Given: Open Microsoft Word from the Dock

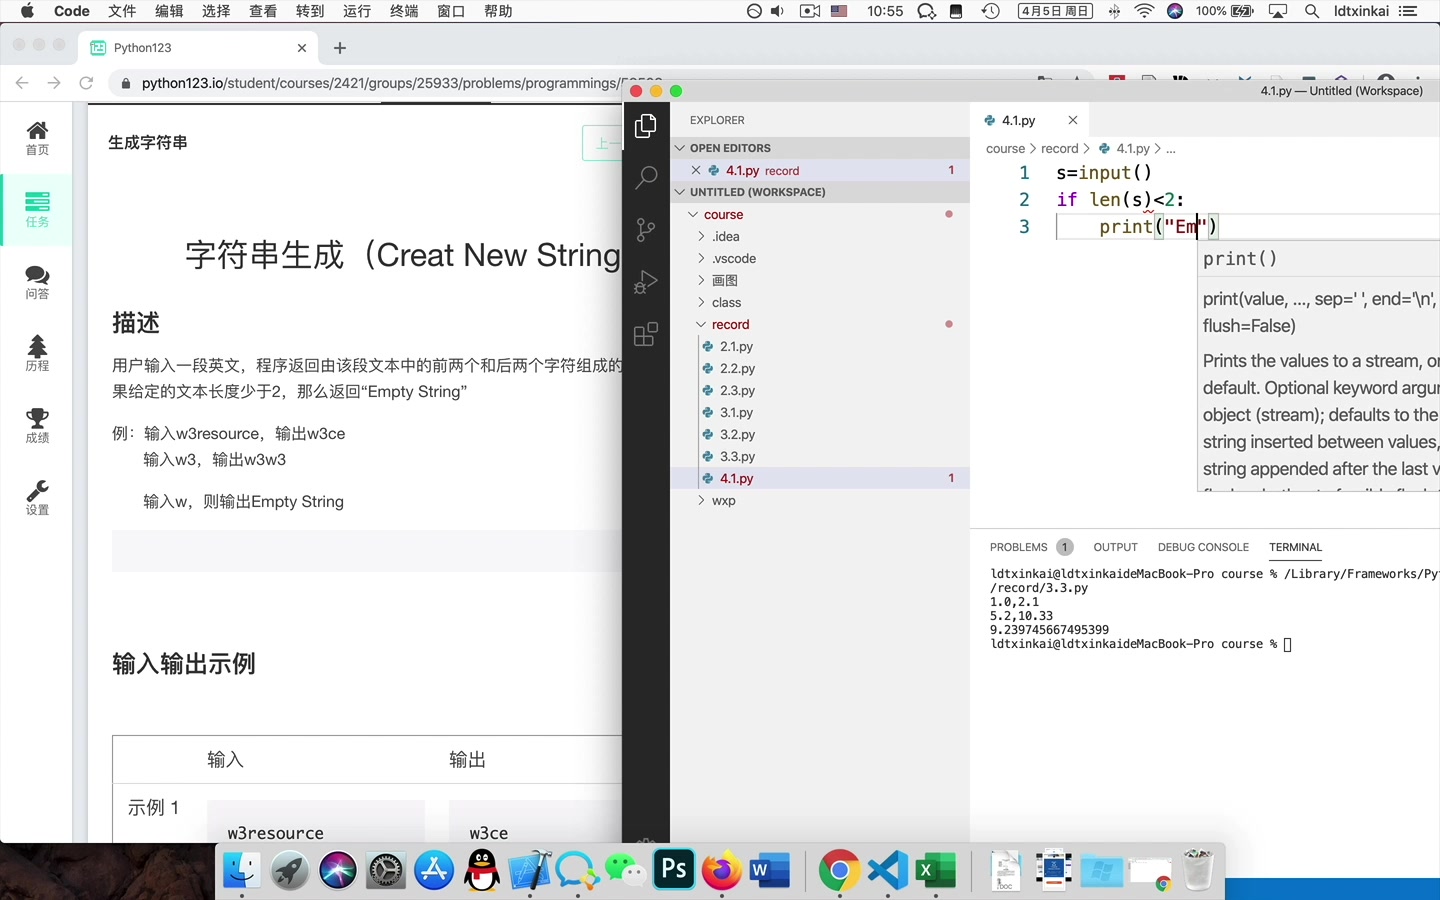Looking at the screenshot, I should [x=769, y=870].
